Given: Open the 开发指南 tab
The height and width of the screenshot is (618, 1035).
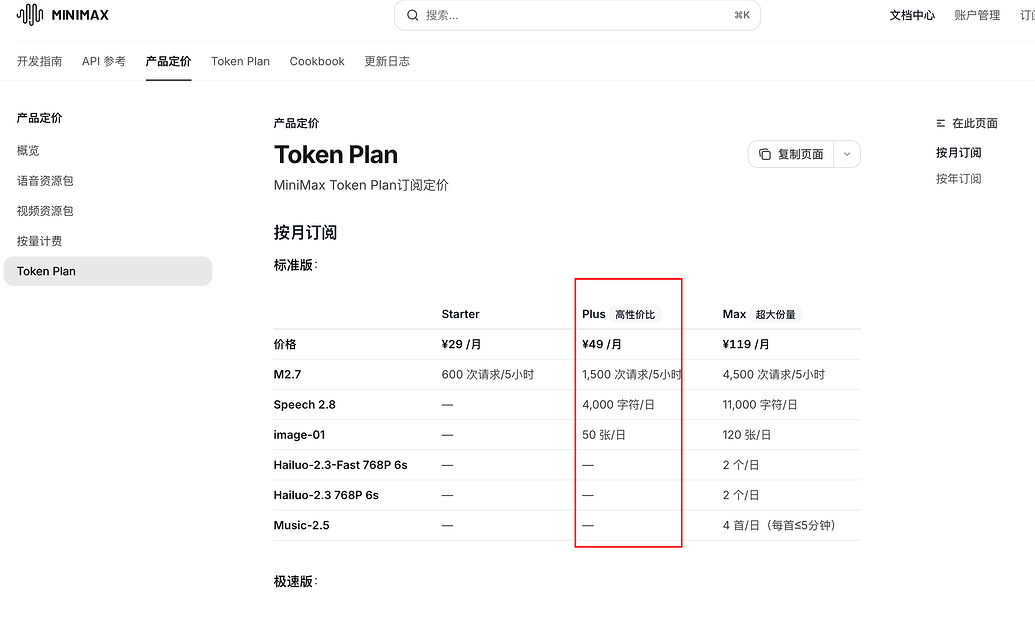Looking at the screenshot, I should [x=40, y=61].
